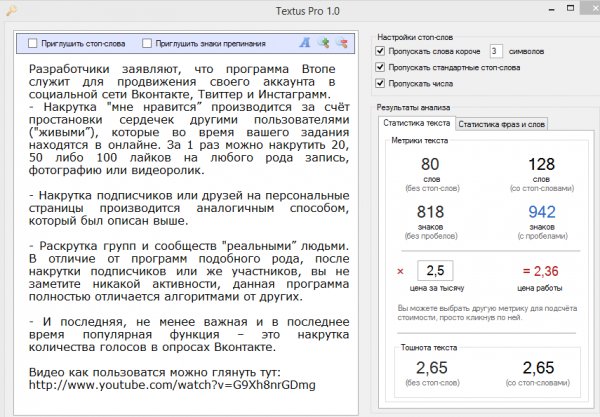Viewport: 600px width, 417px height.
Task: Click the work price result '= 2,36'
Action: [x=540, y=271]
